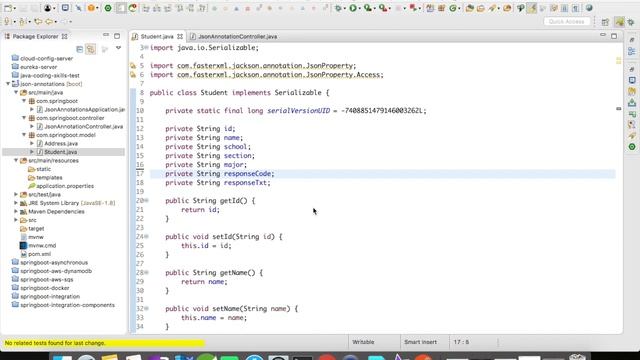Click the New Java Class green C icon
Screen dimensions: 640x360
coord(452,8)
